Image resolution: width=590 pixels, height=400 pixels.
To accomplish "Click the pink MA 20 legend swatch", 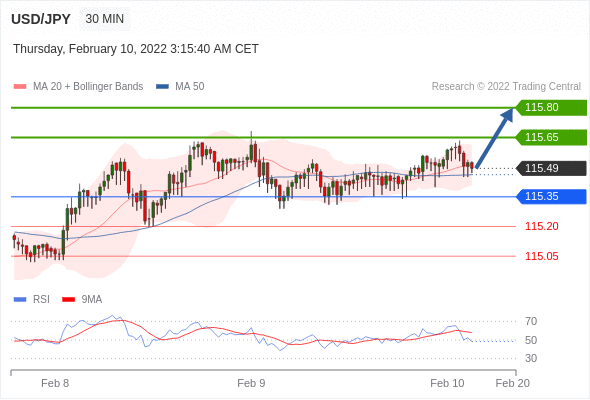I will click(x=20, y=87).
